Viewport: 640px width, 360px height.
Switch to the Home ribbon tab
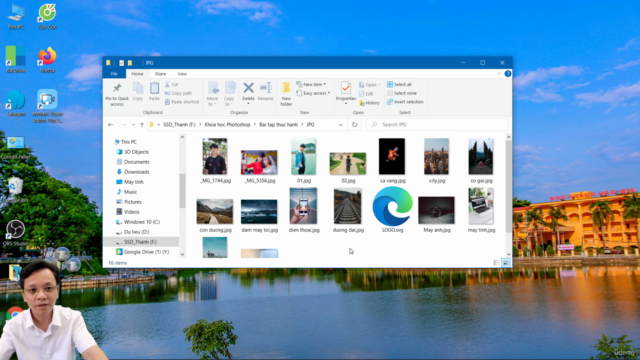point(137,74)
